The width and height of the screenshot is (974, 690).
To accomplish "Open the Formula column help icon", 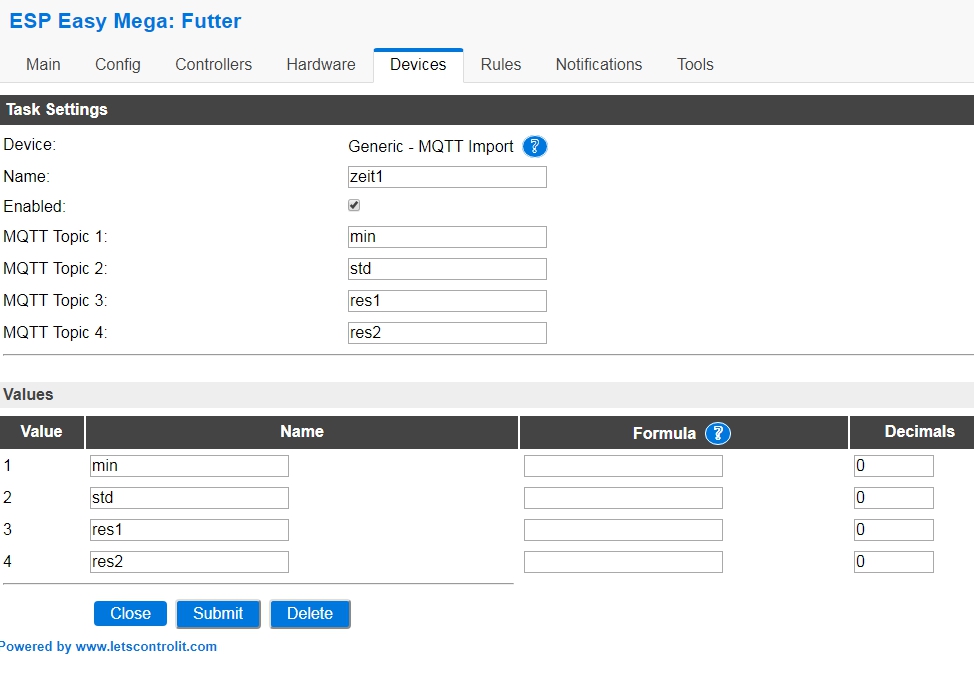I will (717, 433).
